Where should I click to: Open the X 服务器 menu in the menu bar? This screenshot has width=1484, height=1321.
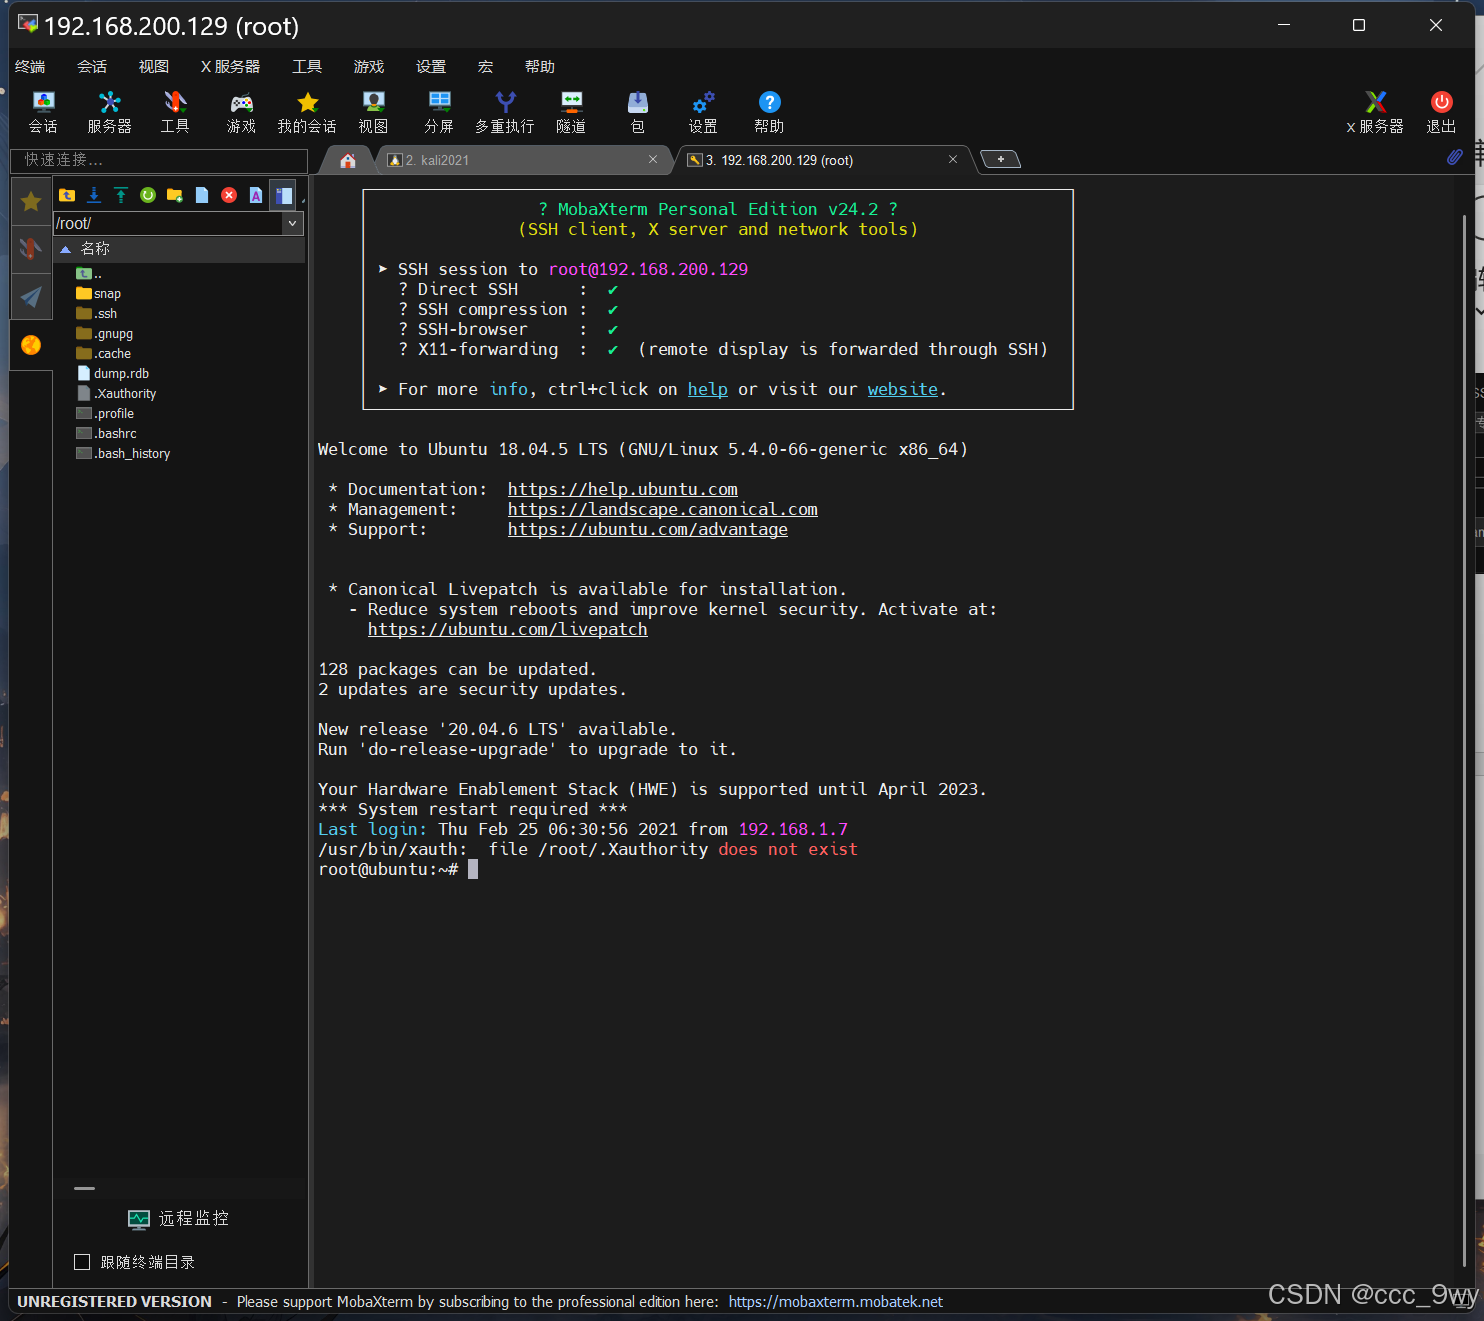230,66
